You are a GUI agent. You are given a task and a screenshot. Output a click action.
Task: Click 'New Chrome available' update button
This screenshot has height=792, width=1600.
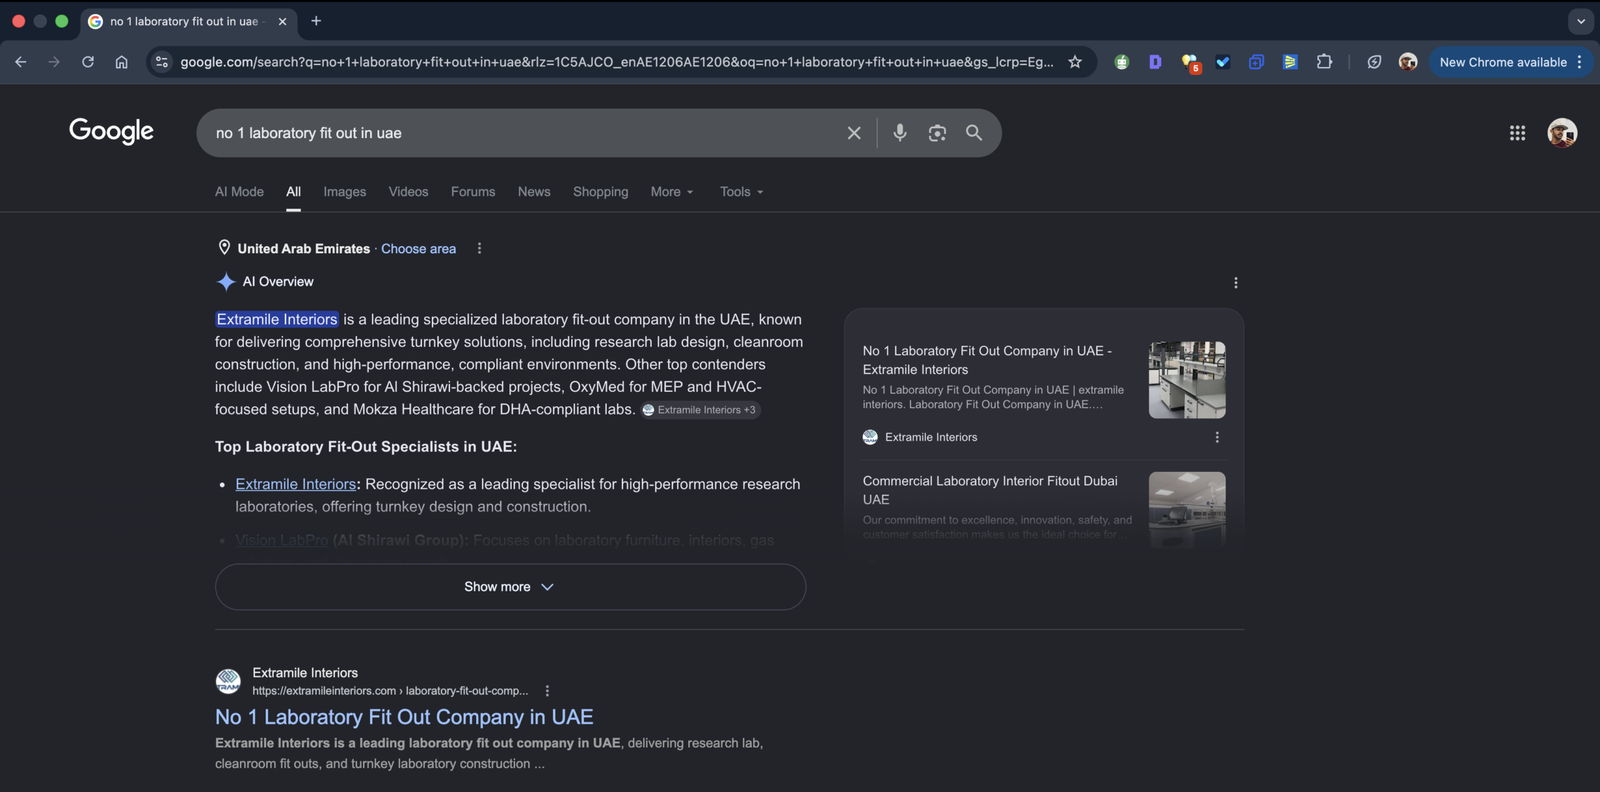pyautogui.click(x=1503, y=62)
